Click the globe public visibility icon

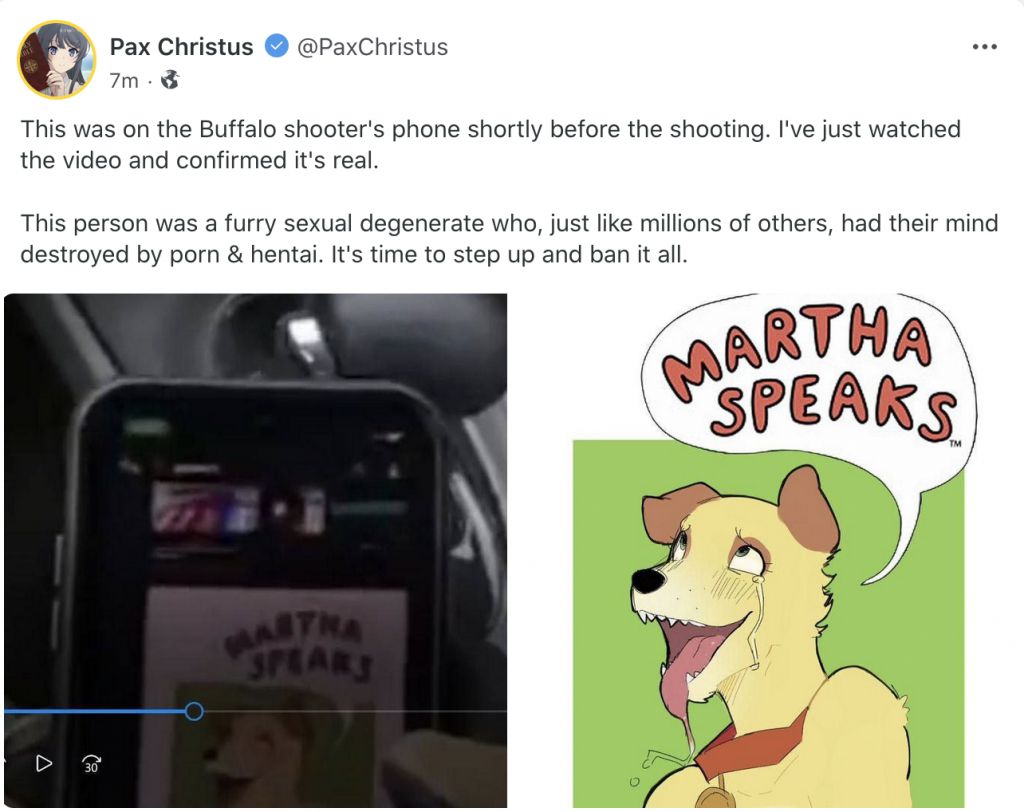point(170,80)
